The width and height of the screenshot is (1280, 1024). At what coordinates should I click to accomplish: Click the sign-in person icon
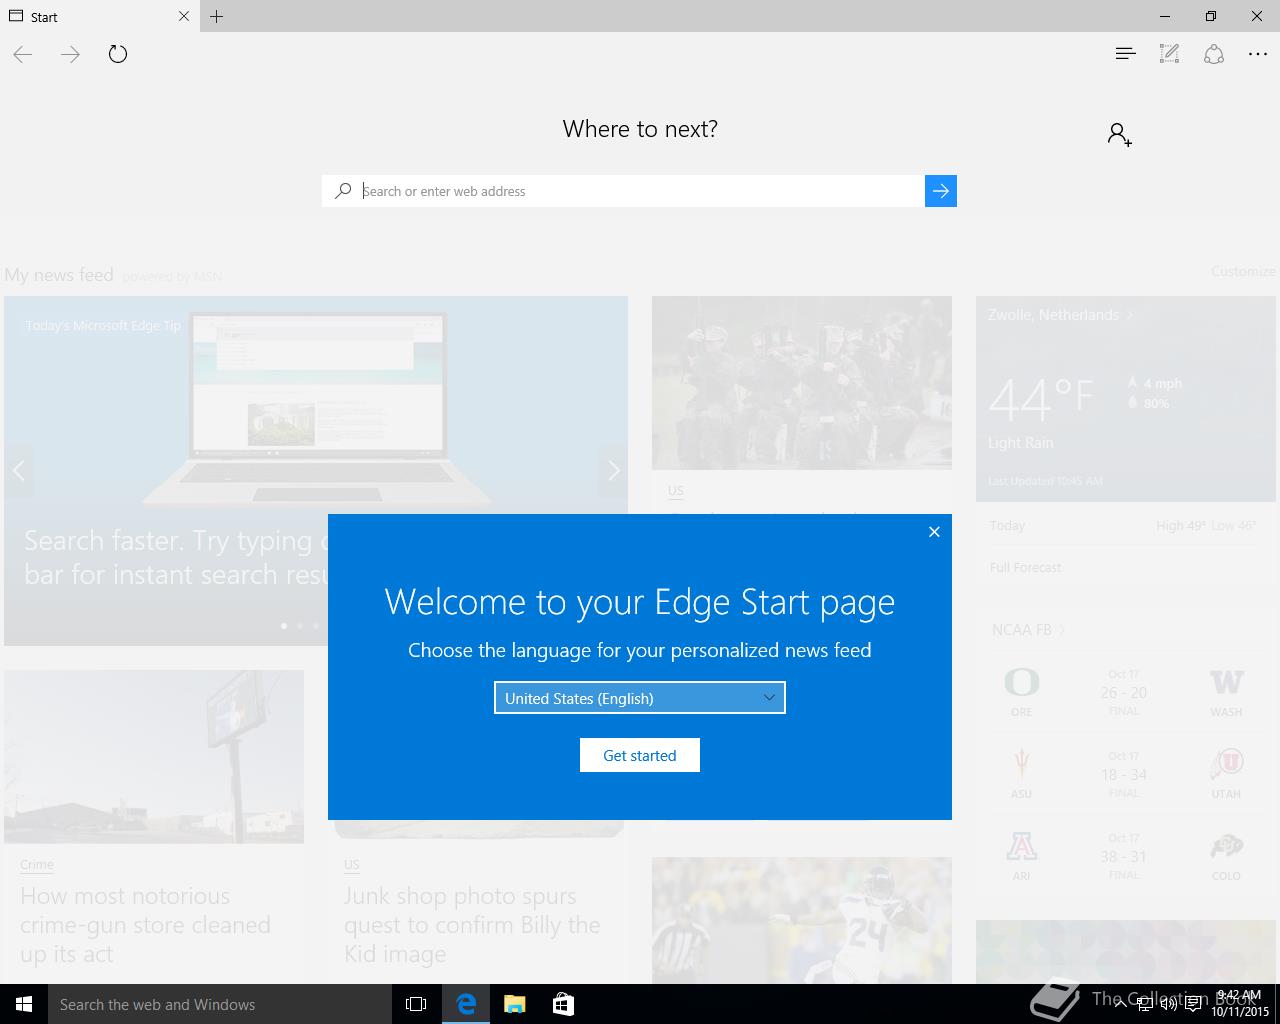[x=1119, y=134]
